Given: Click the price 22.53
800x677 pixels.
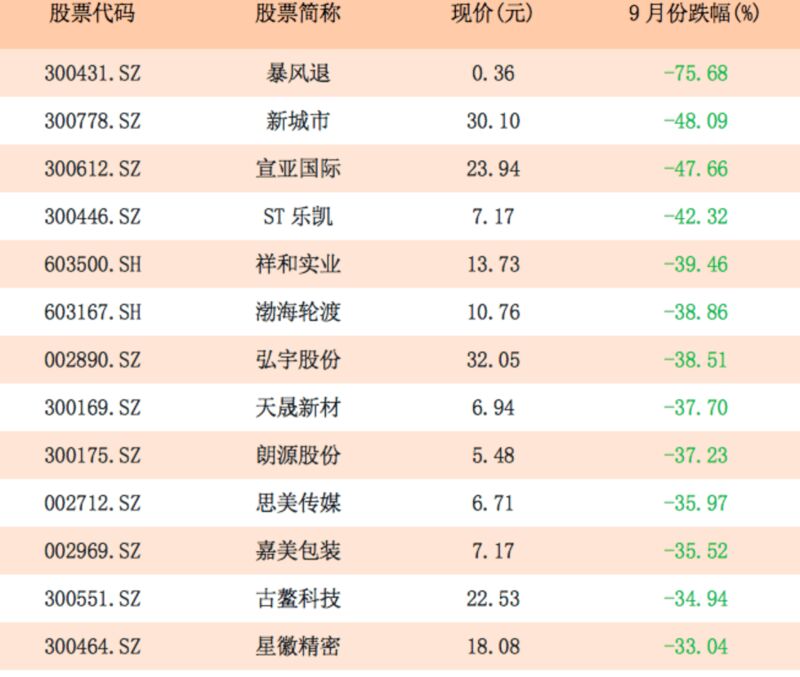Looking at the screenshot, I should point(493,599).
